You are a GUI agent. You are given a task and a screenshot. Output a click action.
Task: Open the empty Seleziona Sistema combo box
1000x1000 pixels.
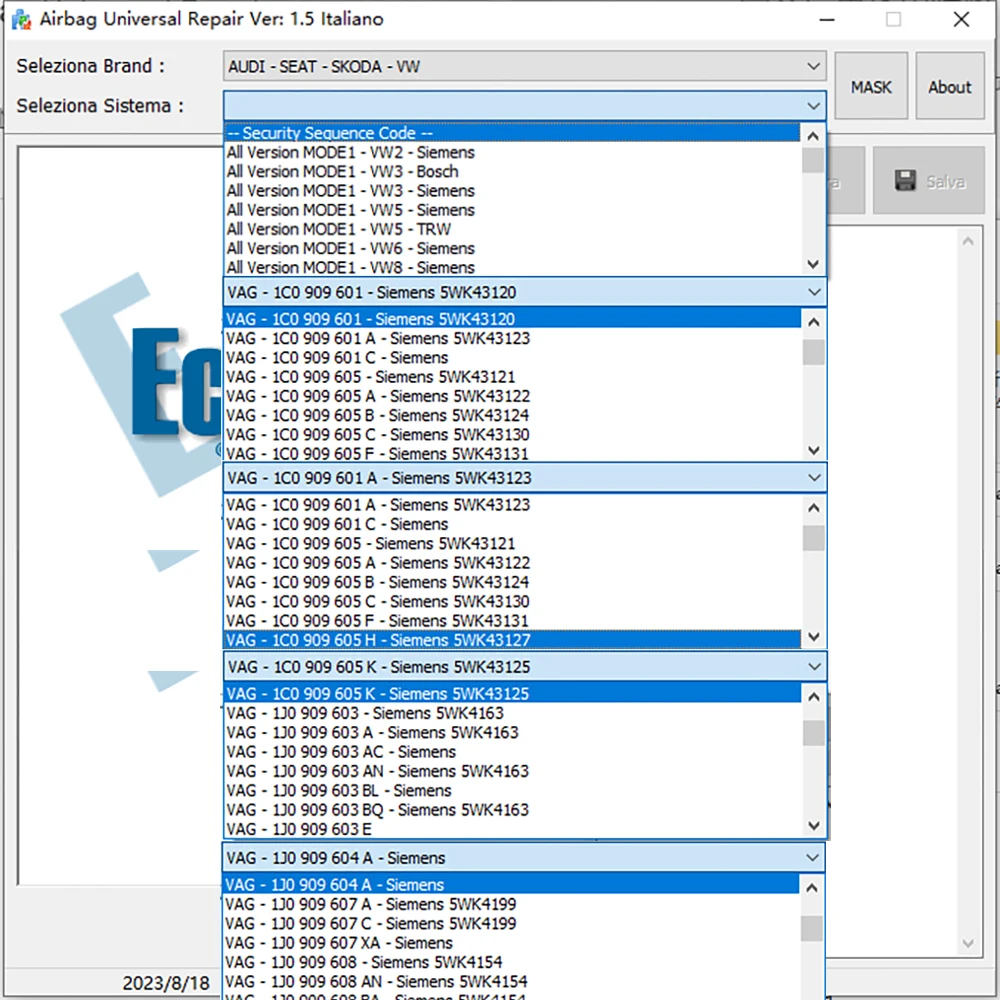point(524,105)
